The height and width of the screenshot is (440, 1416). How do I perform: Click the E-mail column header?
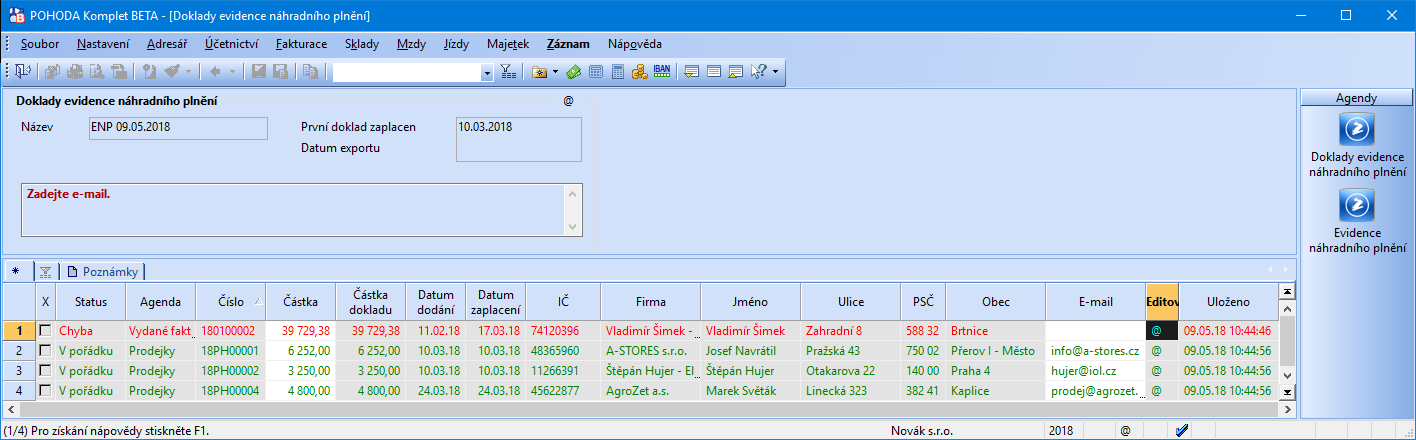click(1096, 302)
